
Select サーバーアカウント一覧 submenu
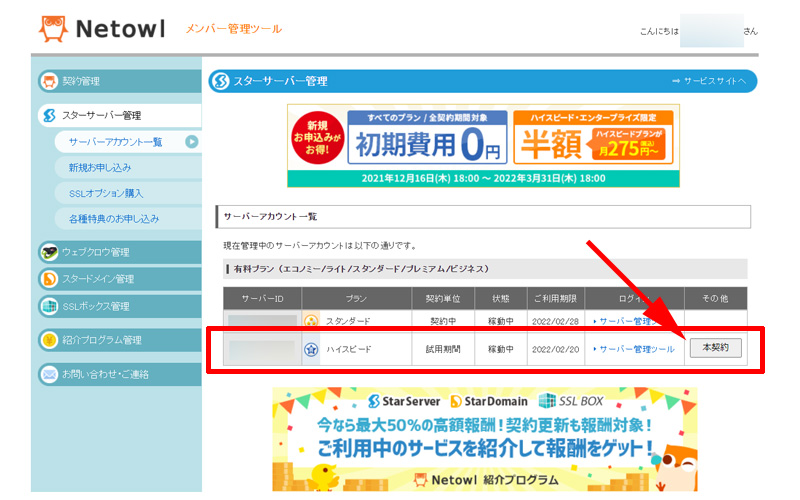pyautogui.click(x=128, y=142)
